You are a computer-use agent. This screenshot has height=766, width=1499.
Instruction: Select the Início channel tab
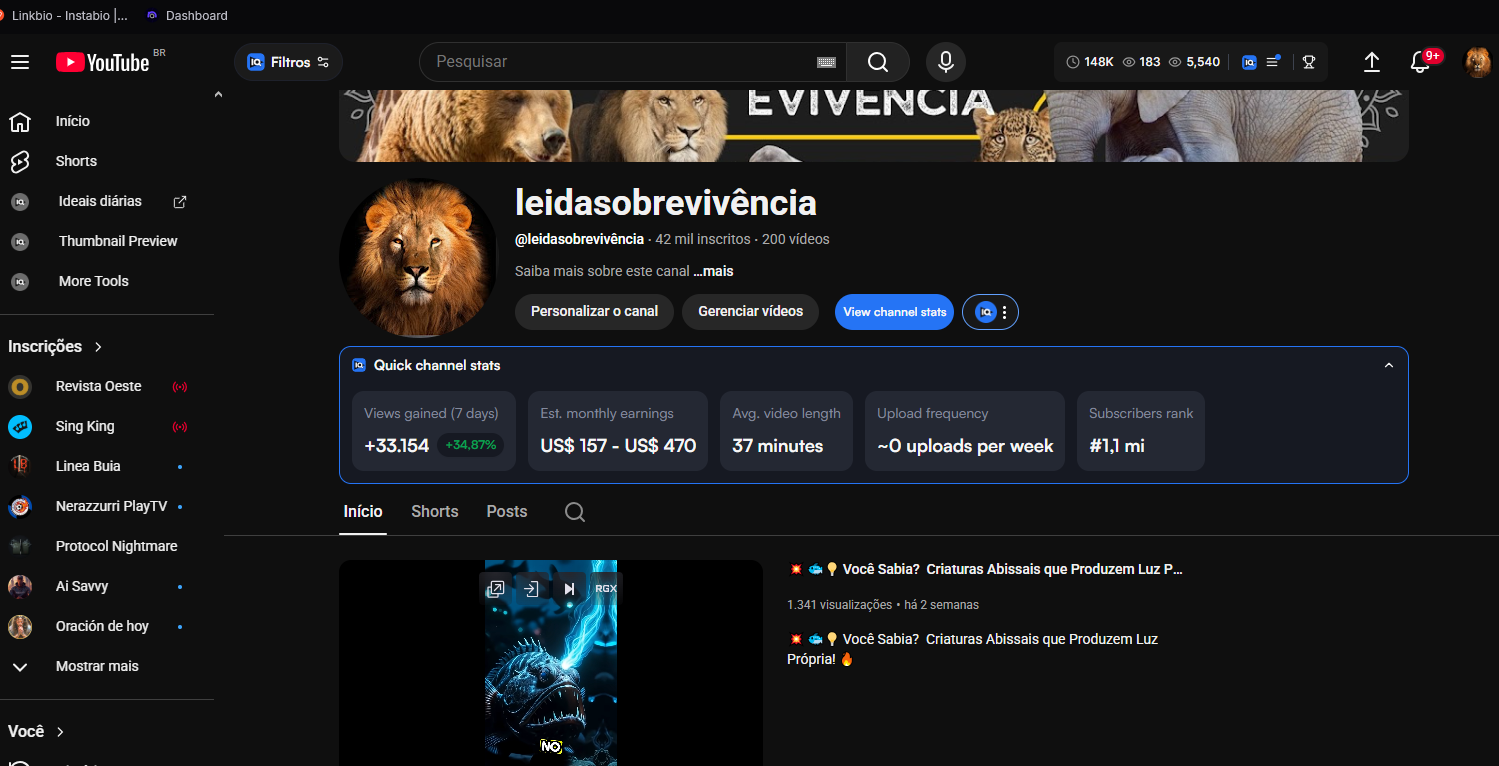pyautogui.click(x=363, y=512)
